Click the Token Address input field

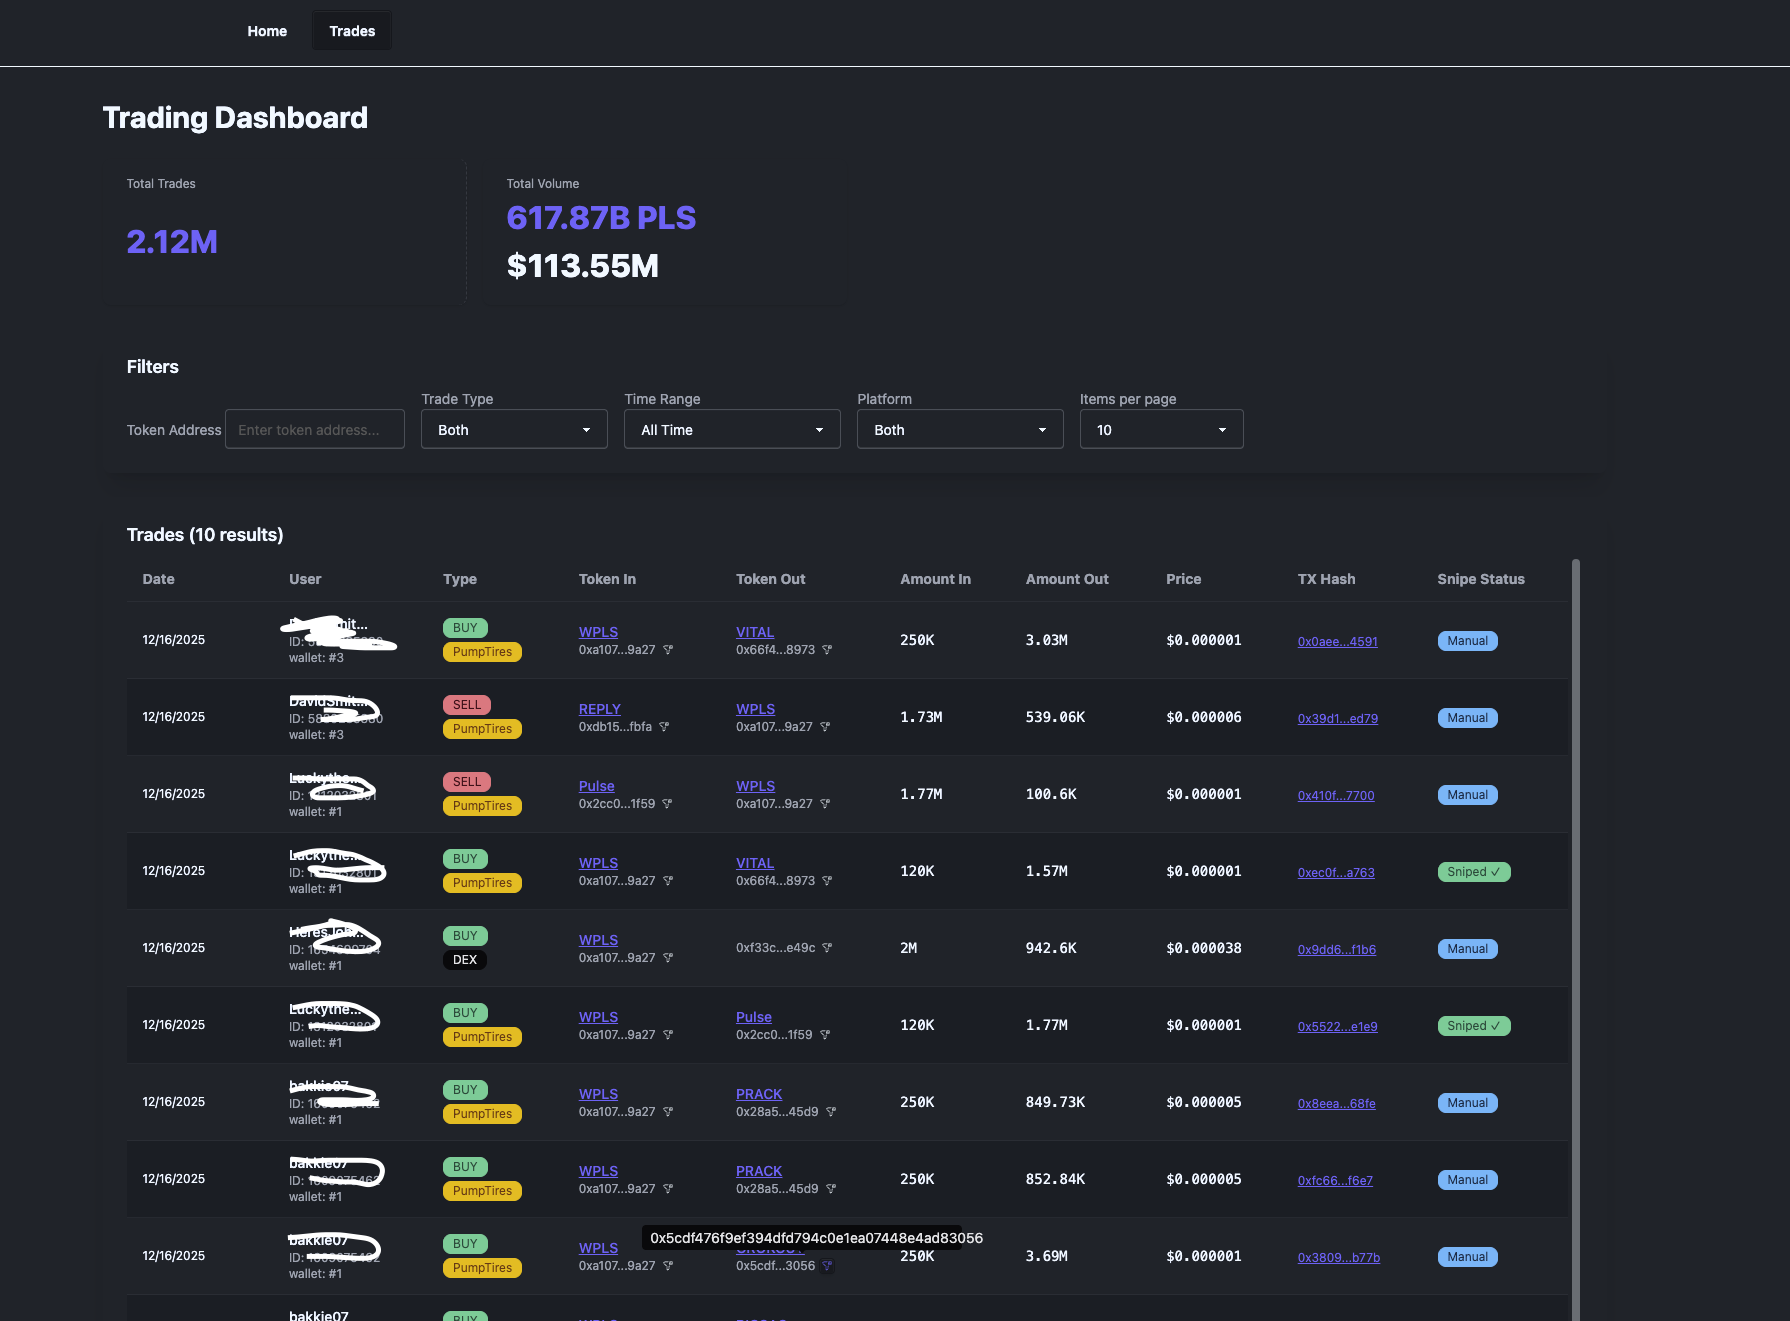coord(315,430)
